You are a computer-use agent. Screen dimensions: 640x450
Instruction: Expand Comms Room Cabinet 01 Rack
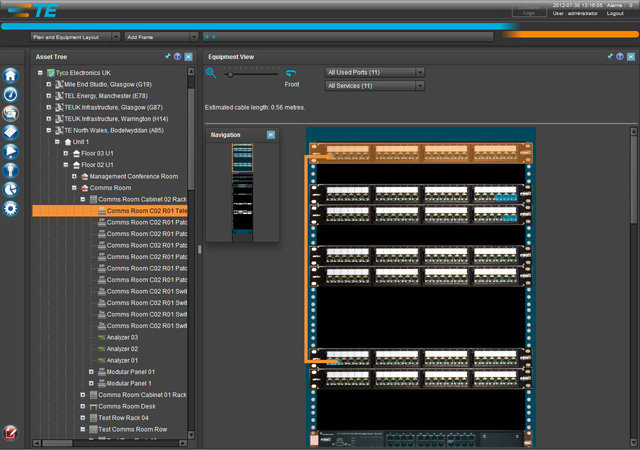point(82,395)
